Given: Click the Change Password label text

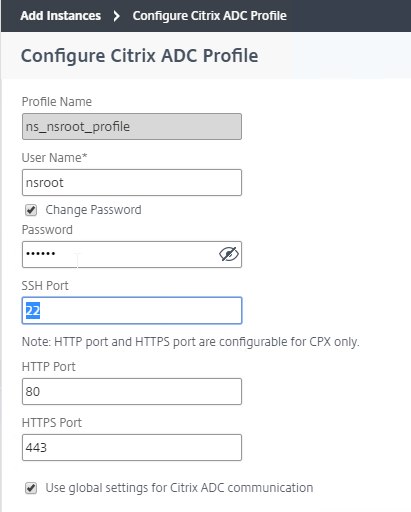Looking at the screenshot, I should click(93, 210).
